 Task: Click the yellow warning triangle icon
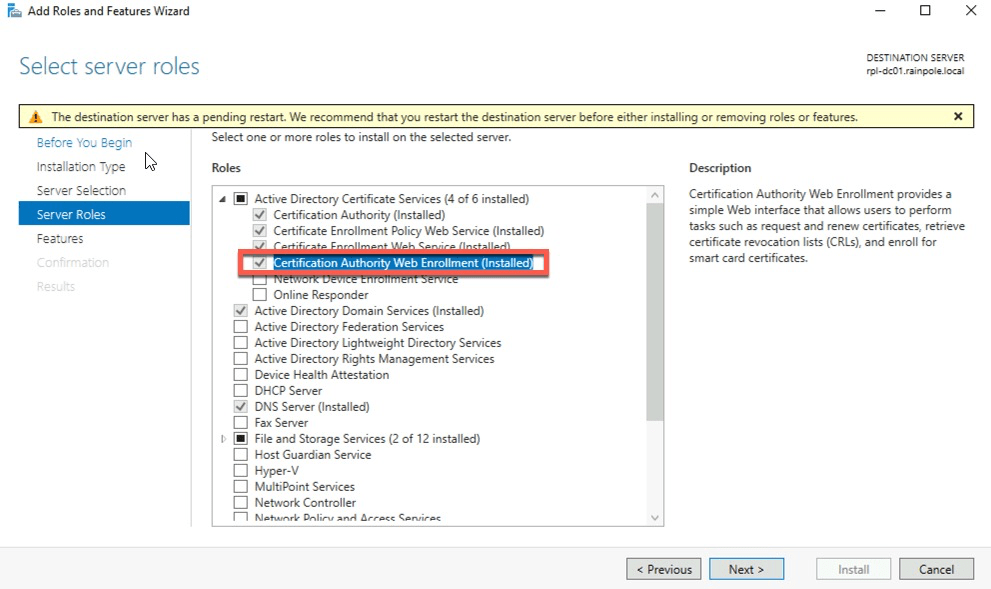(35, 117)
